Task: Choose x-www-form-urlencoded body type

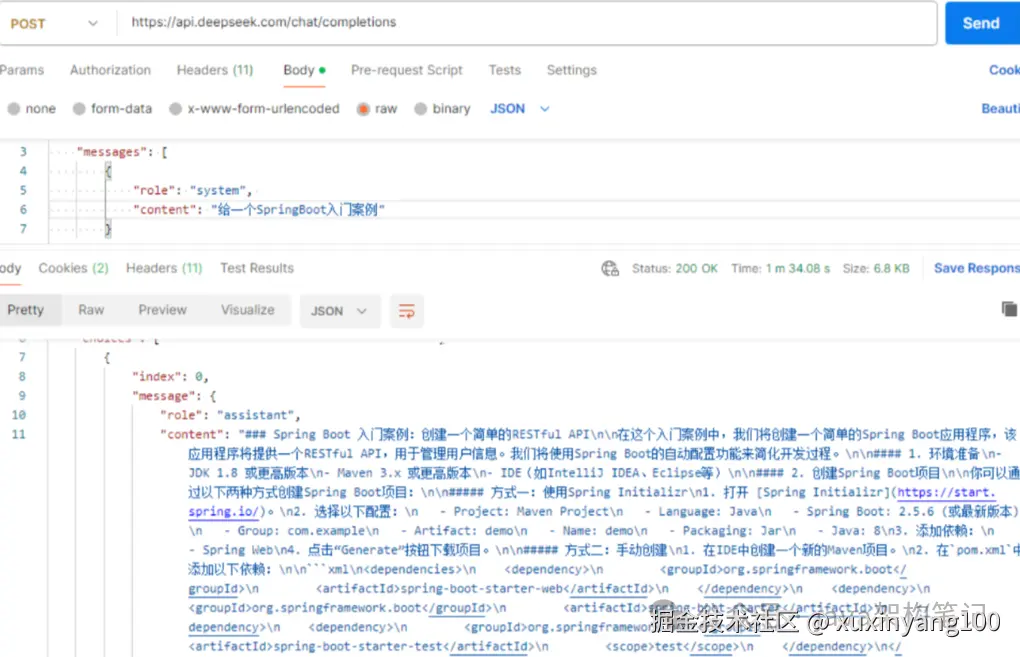Action: tap(176, 109)
